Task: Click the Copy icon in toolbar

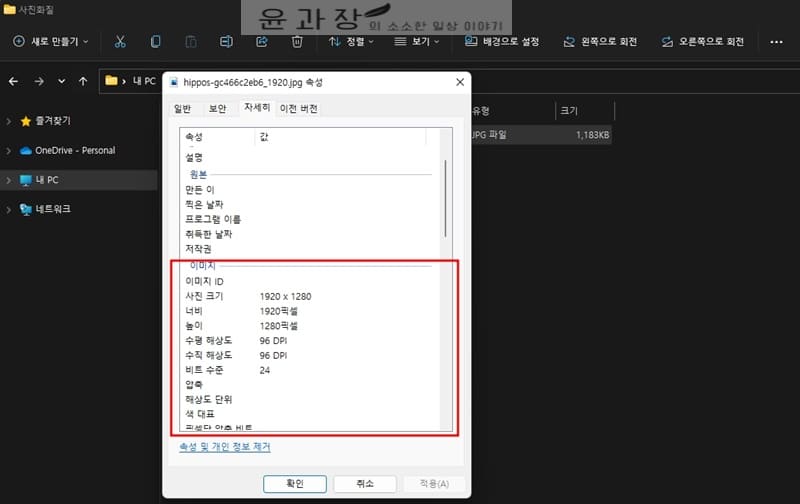Action: click(x=155, y=42)
